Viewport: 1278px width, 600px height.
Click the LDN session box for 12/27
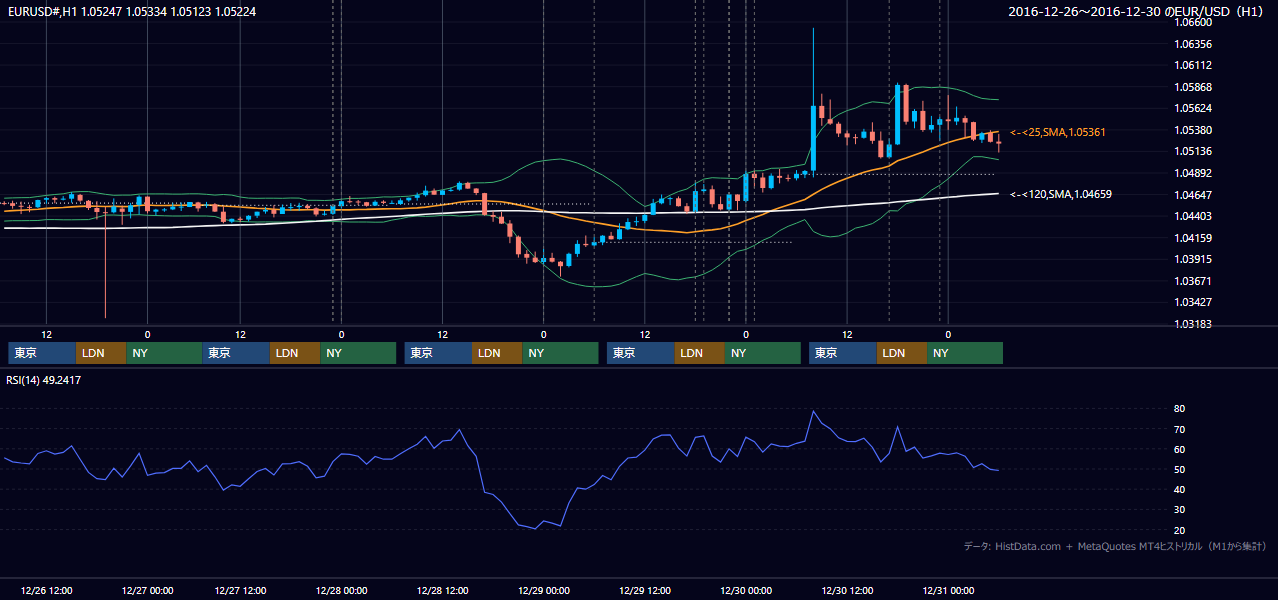point(295,353)
